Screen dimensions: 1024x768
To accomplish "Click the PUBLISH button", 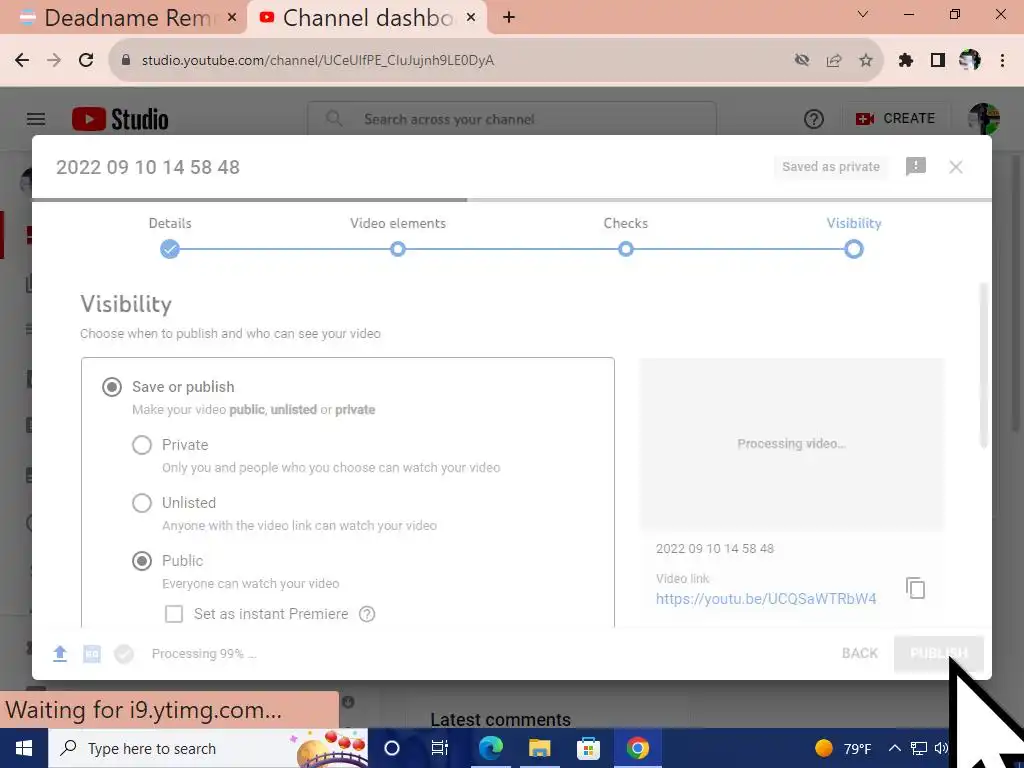I will 938,654.
